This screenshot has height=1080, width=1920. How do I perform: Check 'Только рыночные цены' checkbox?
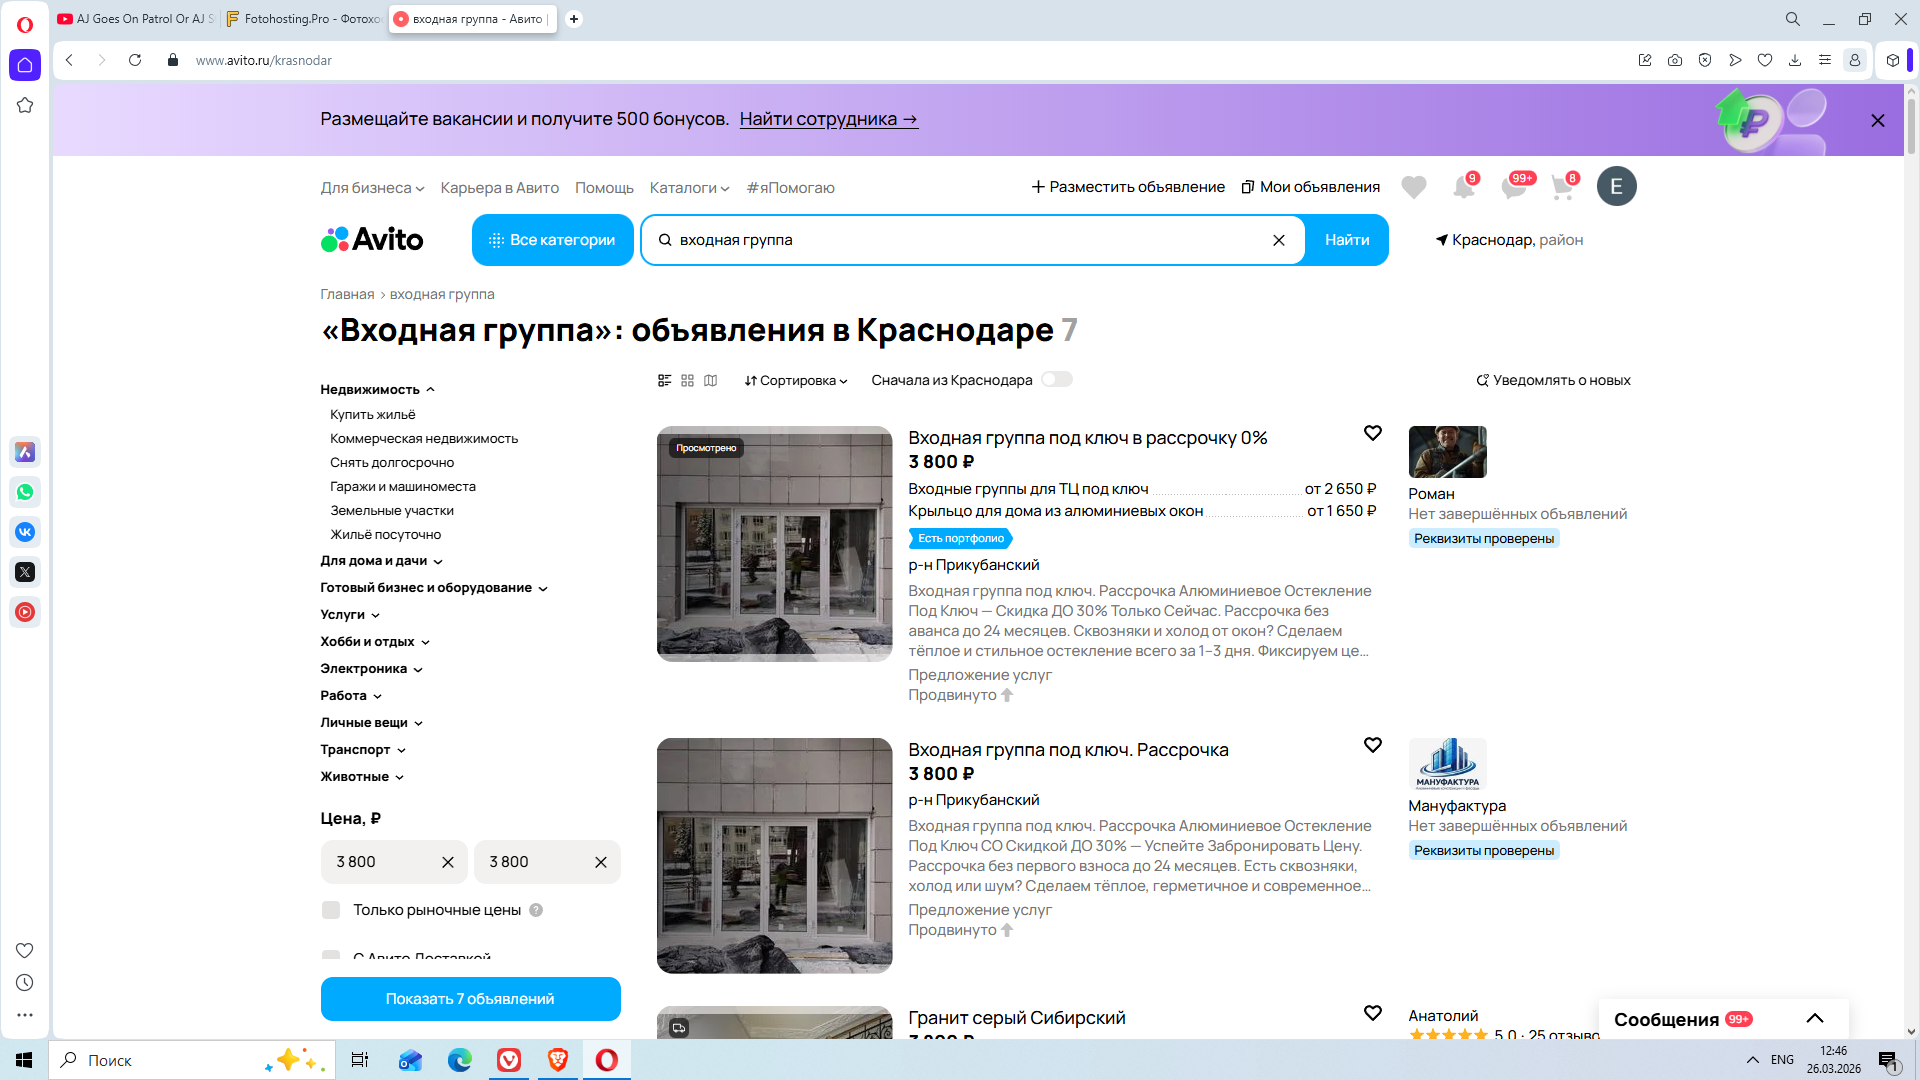331,910
